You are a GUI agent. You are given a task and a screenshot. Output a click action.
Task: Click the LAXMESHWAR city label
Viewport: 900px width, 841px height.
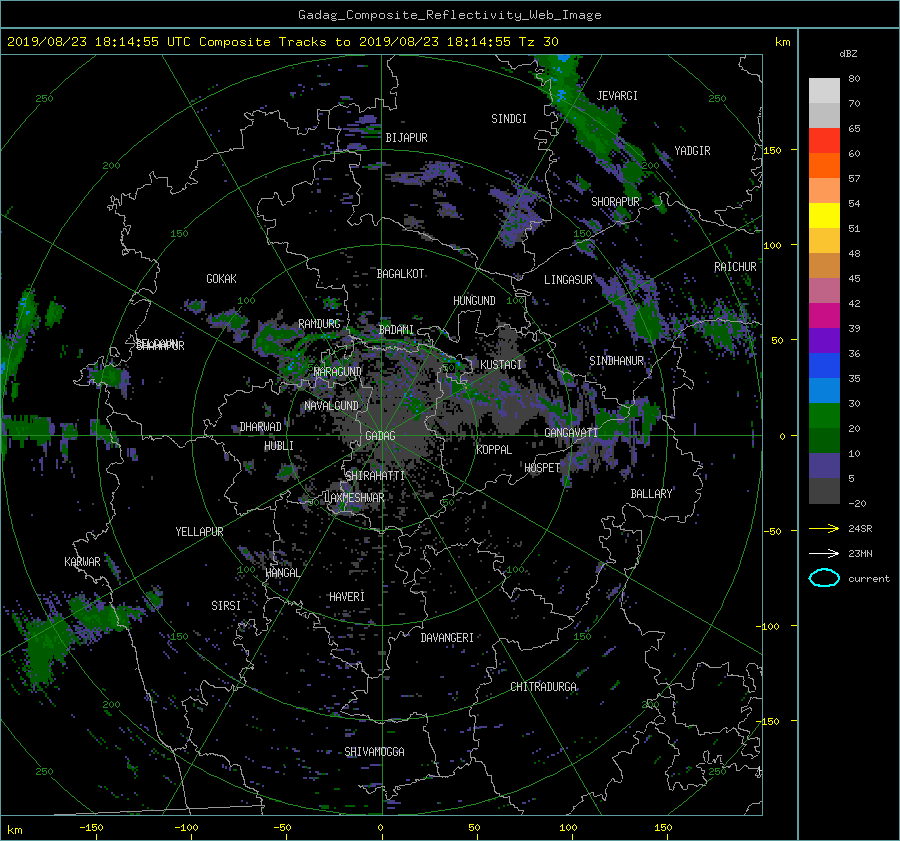click(354, 498)
